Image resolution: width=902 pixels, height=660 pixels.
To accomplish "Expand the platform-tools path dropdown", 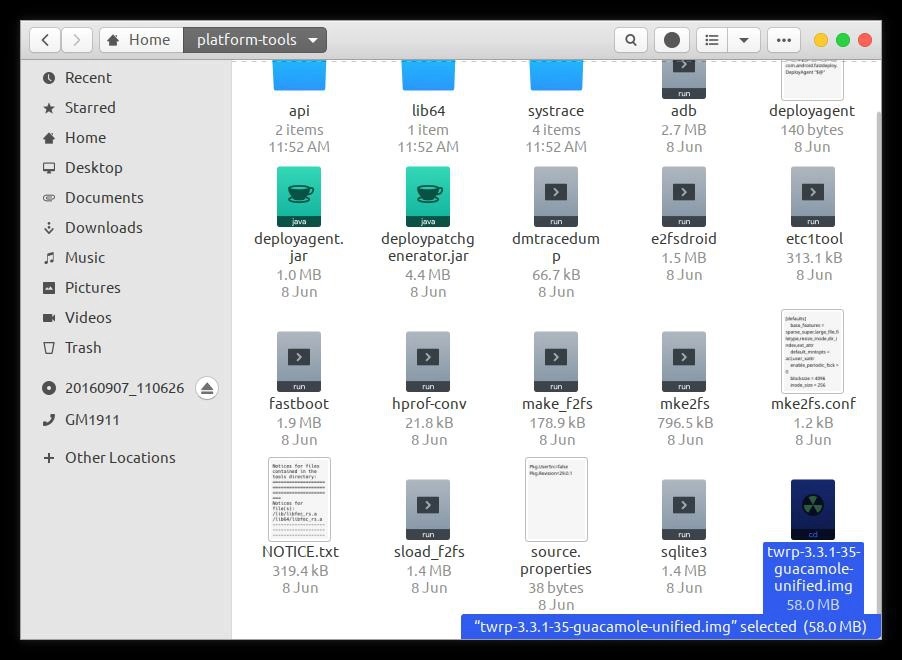I will pyautogui.click(x=313, y=40).
